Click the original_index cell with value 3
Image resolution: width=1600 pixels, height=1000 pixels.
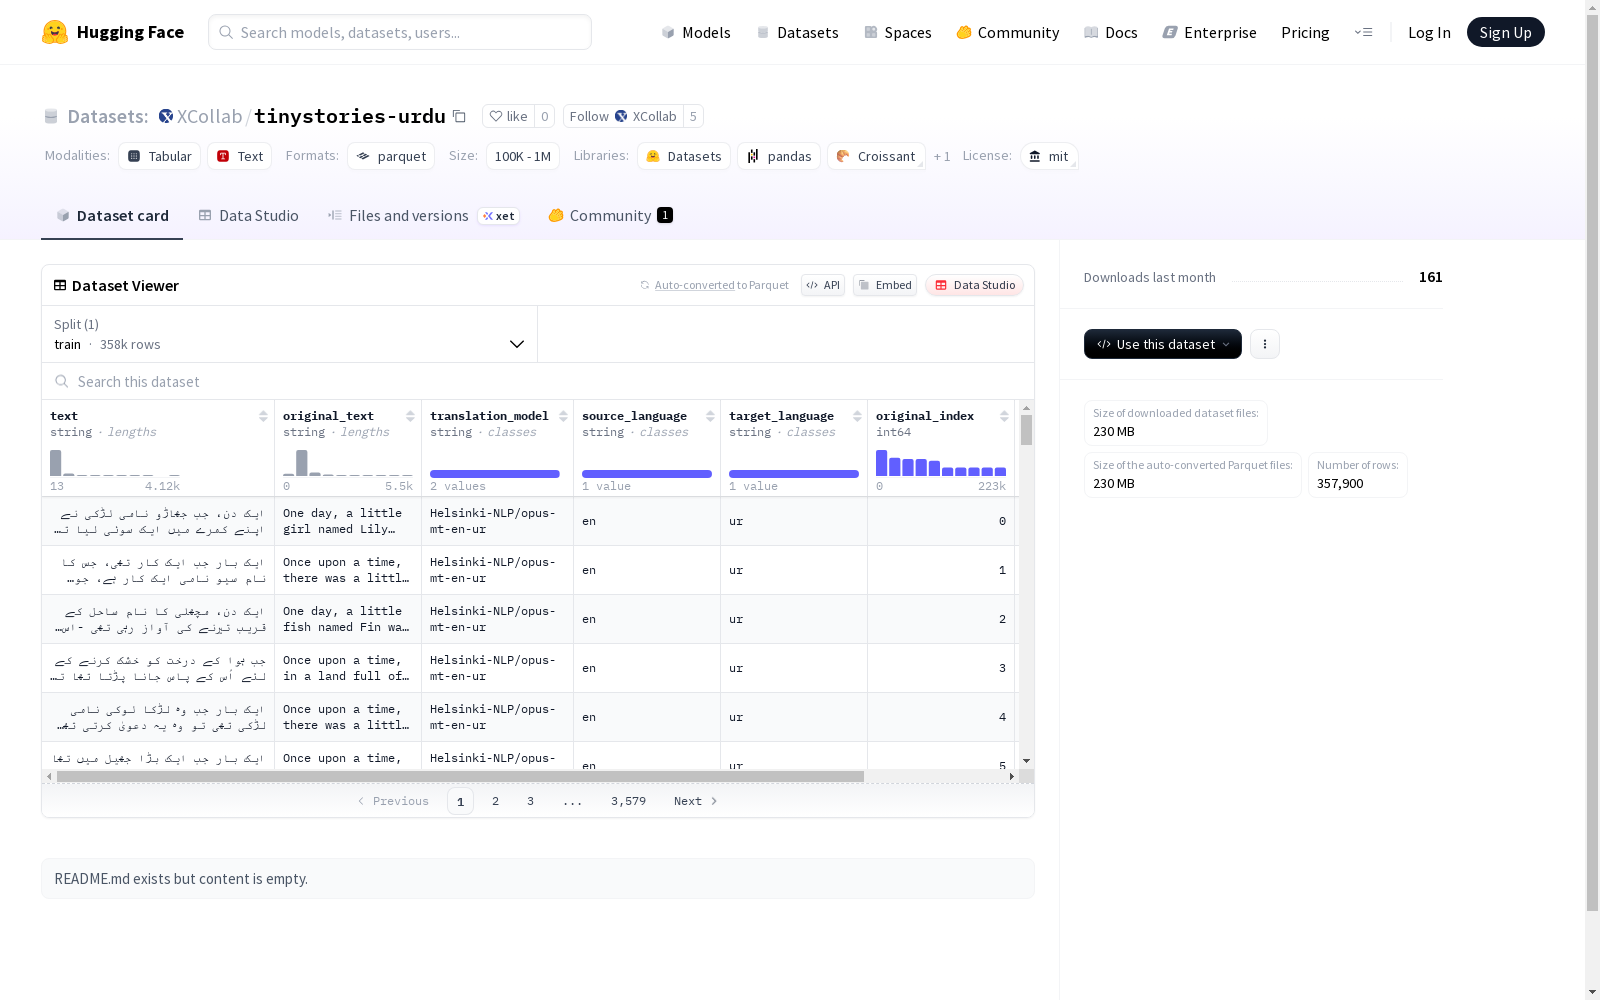[941, 668]
